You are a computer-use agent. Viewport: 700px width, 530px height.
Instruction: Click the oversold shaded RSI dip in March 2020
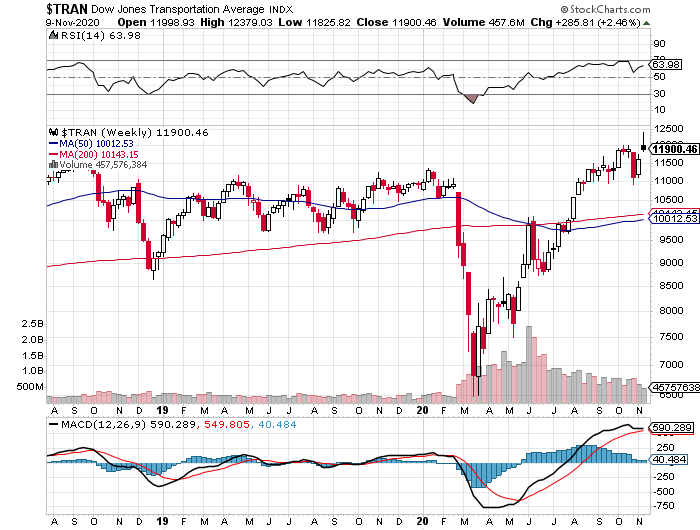click(472, 98)
